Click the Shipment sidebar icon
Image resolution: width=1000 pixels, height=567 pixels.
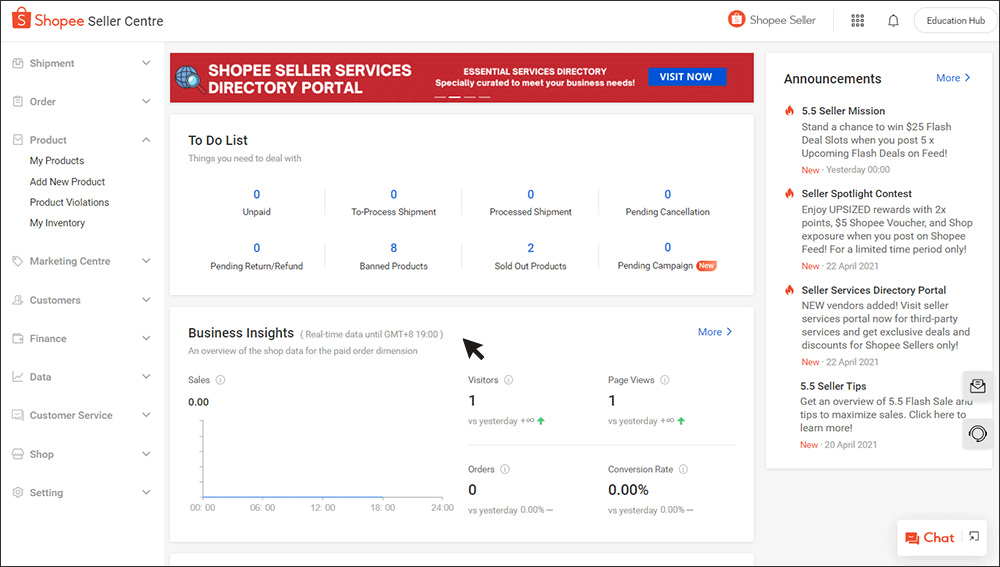tap(18, 63)
